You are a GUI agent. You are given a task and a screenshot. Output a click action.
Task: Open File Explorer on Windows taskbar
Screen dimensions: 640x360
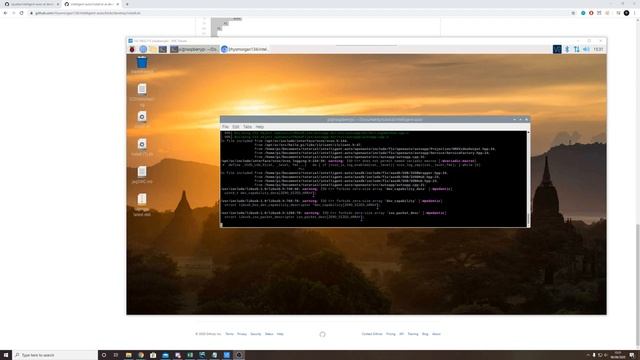[129, 355]
